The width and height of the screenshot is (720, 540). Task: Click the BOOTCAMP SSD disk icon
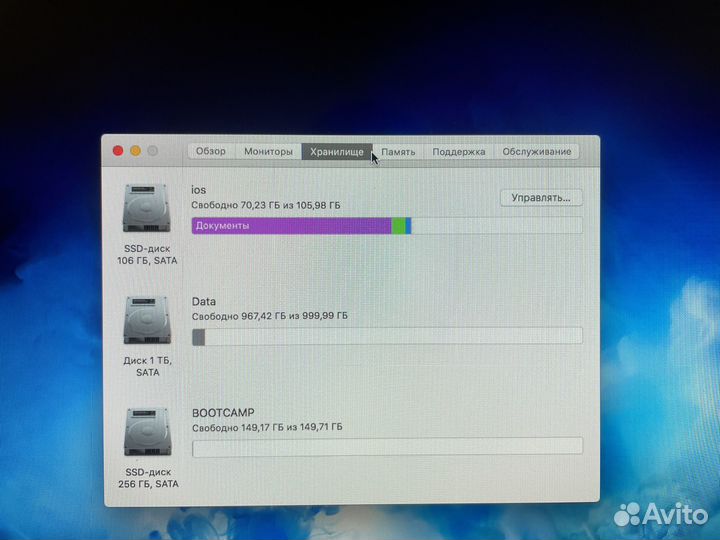[148, 432]
